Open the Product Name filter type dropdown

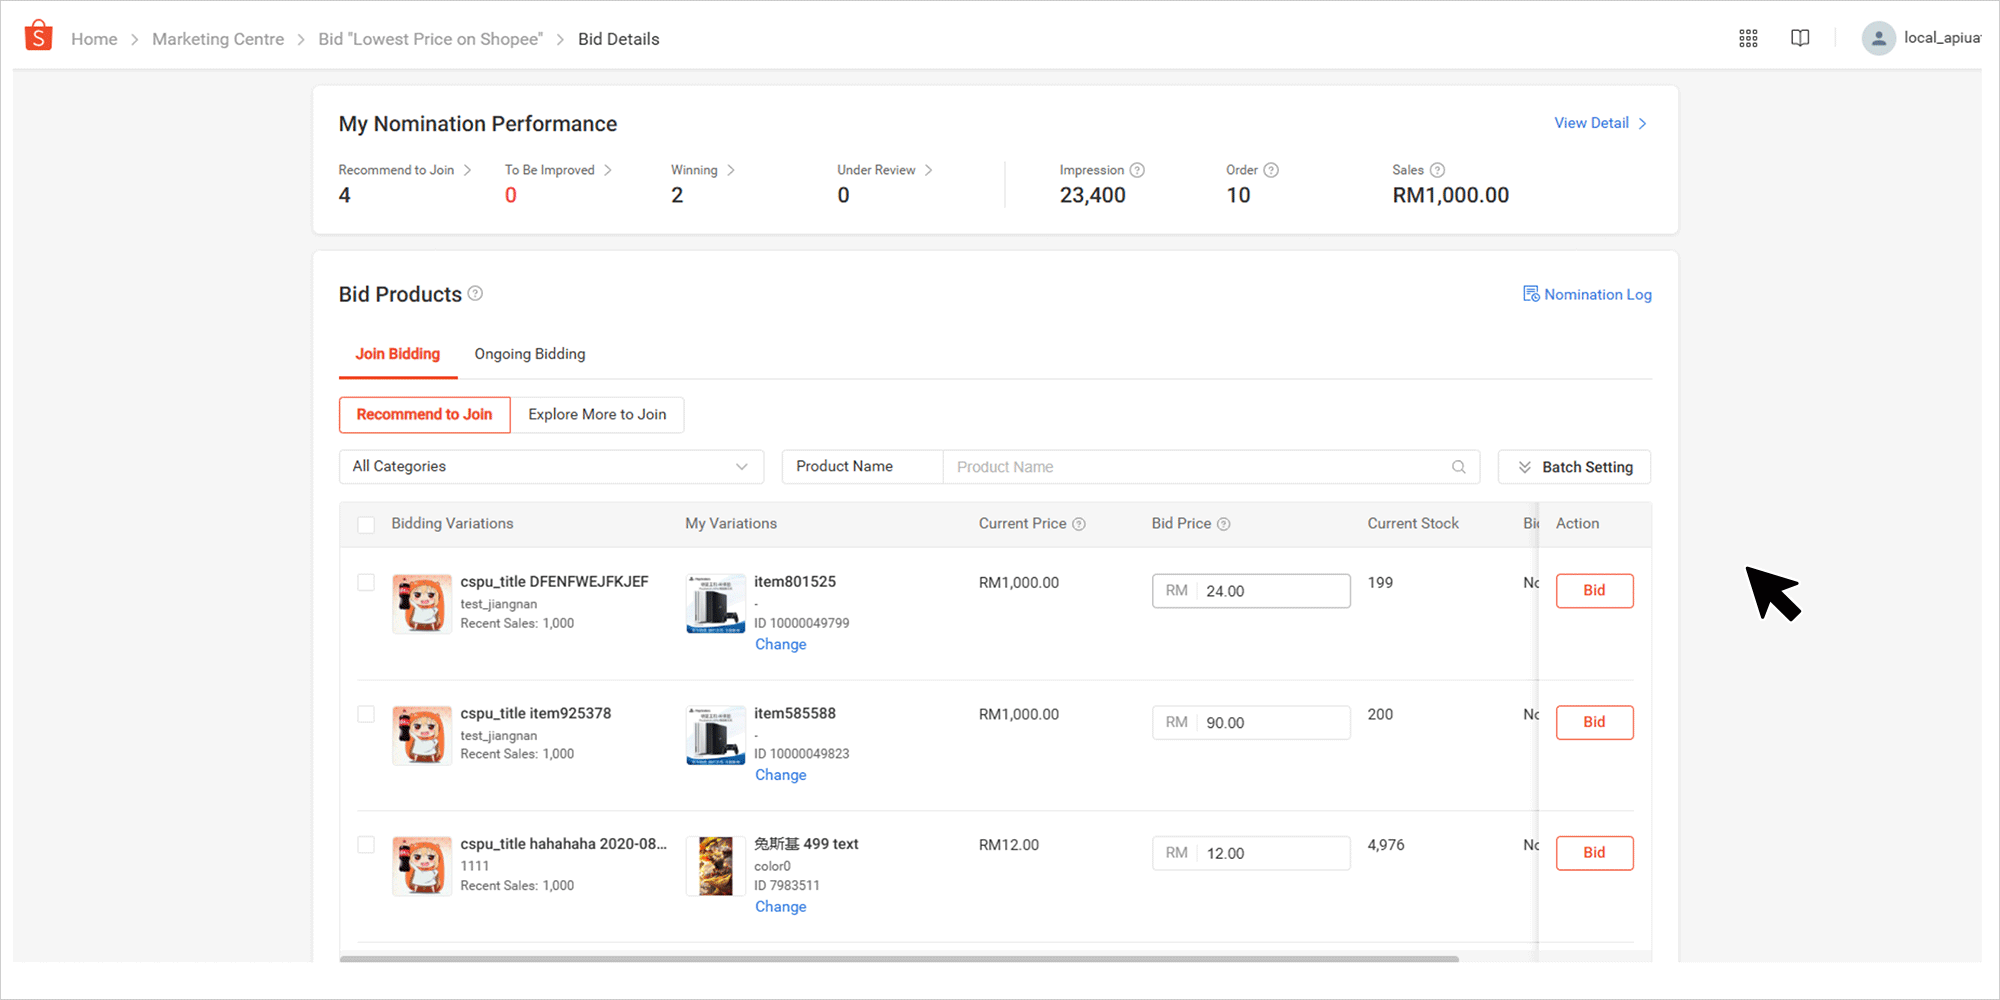coord(862,466)
